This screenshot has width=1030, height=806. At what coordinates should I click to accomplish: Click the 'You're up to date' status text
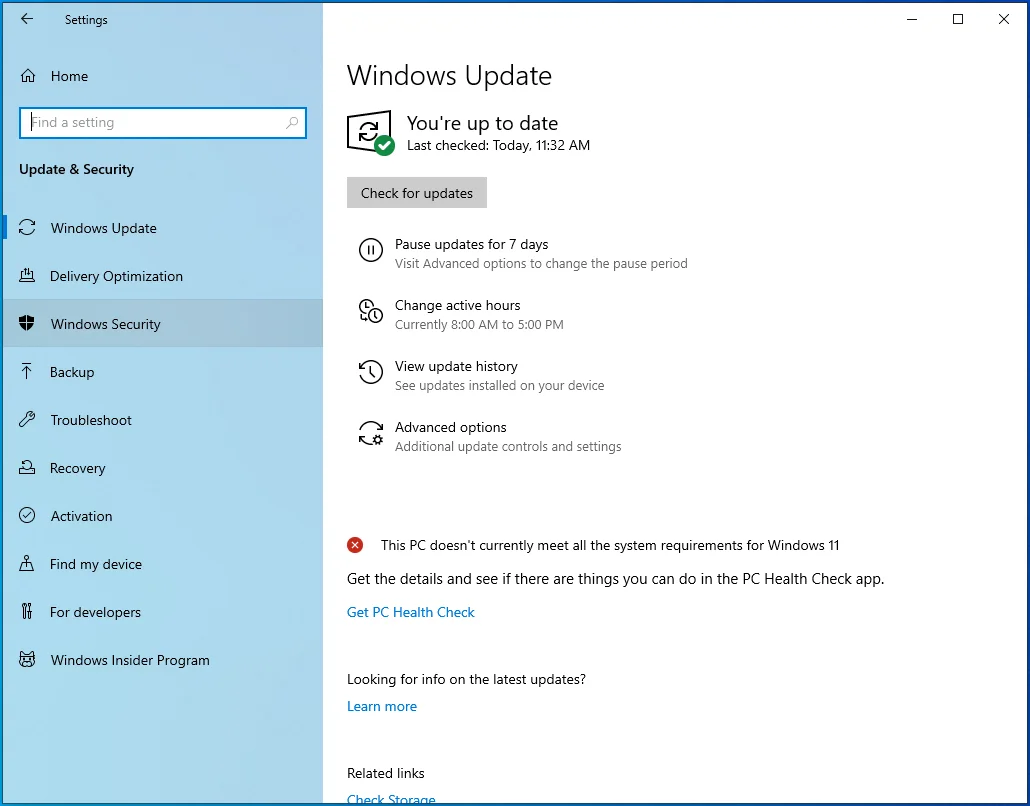coord(482,123)
